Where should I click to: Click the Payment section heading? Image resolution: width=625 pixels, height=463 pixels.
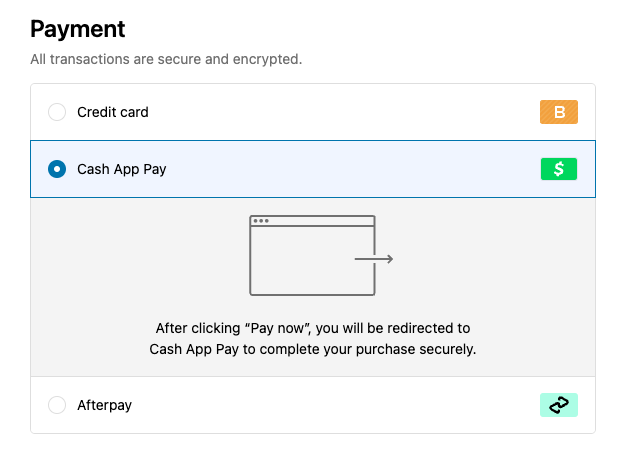[79, 28]
